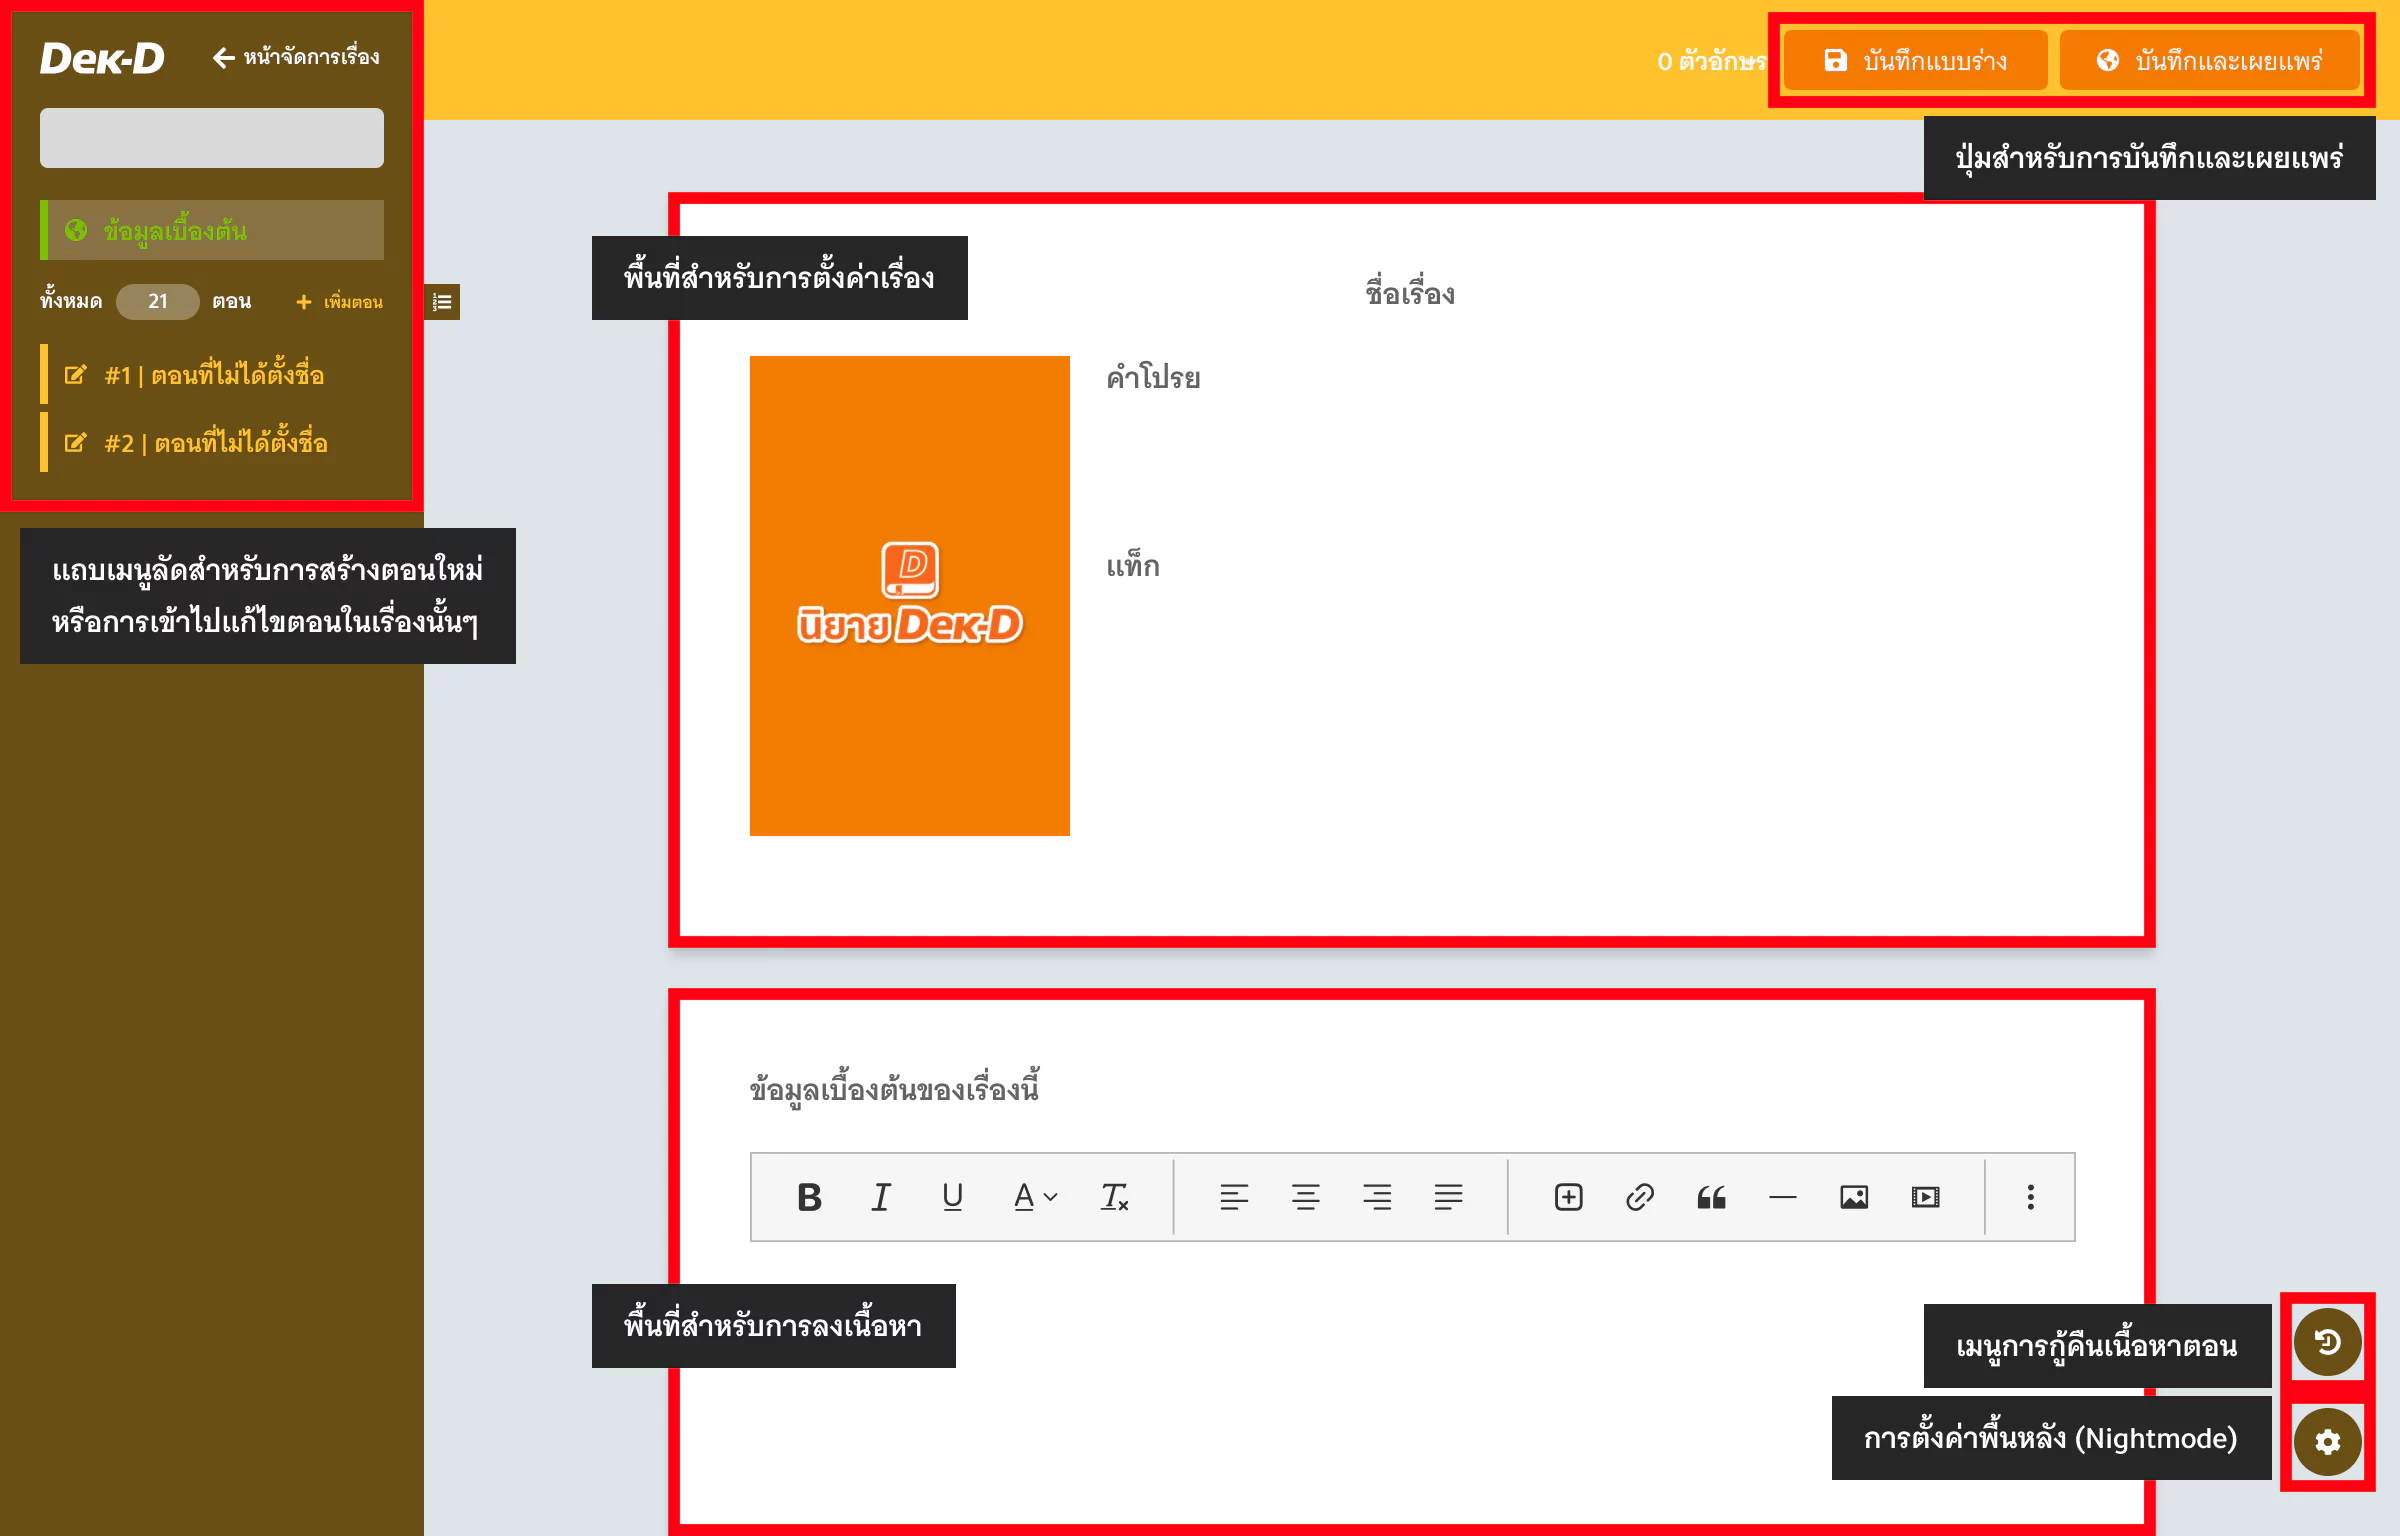Go back to หน้าจัดการเรื่อง
2400x1536 pixels.
[296, 57]
